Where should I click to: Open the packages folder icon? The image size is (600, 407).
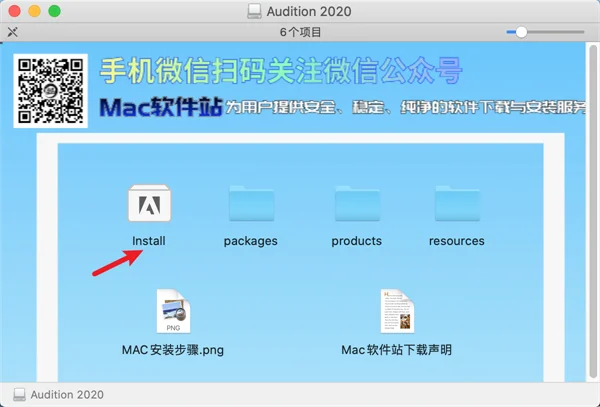pos(251,204)
